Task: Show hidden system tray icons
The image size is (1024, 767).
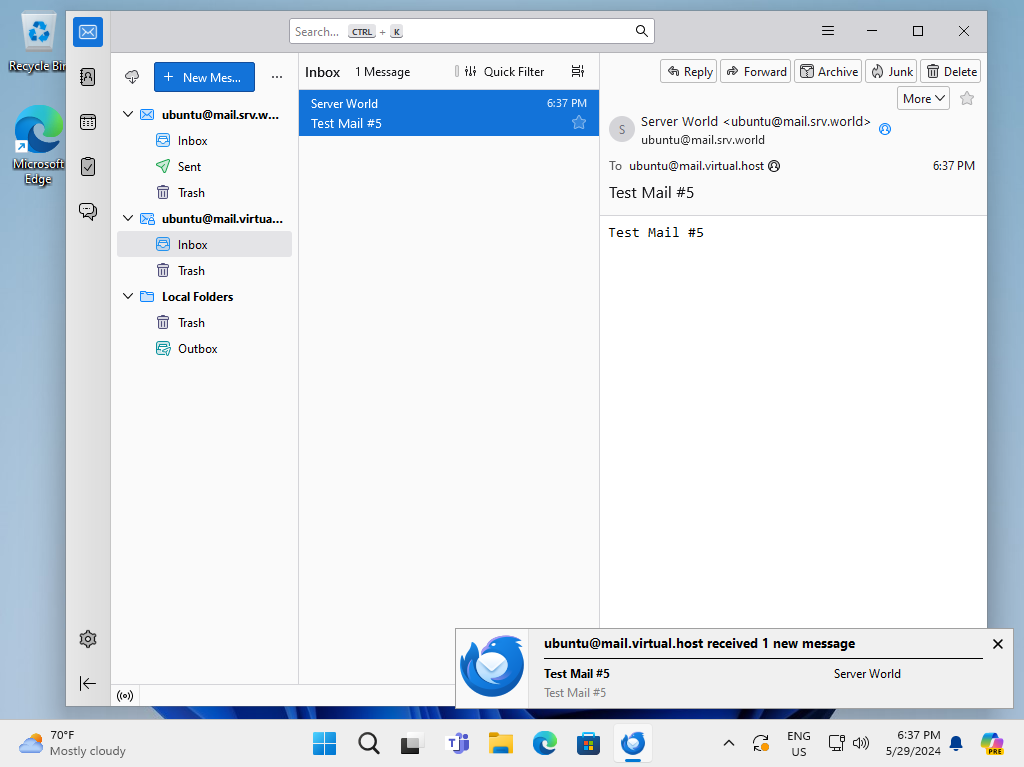Action: 729,743
